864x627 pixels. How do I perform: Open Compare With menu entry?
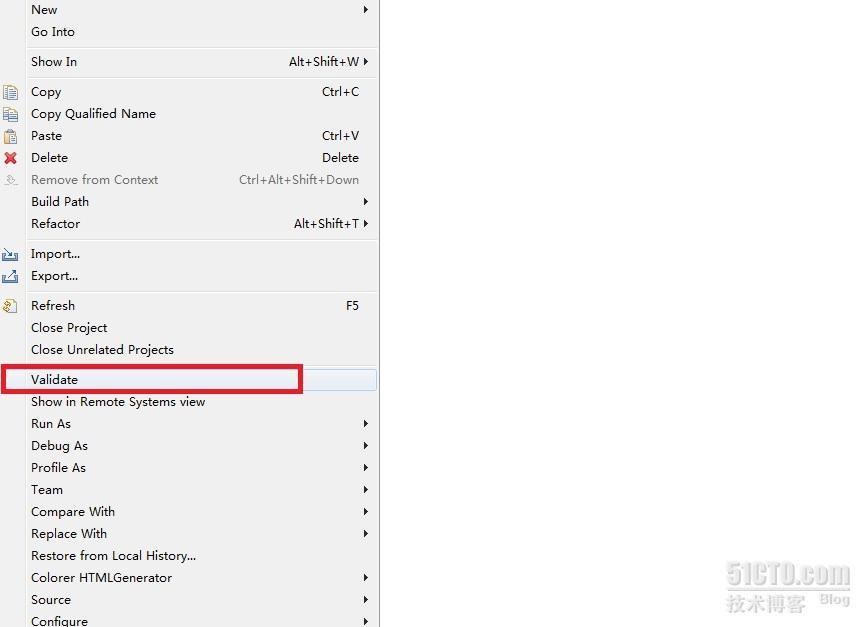189,512
